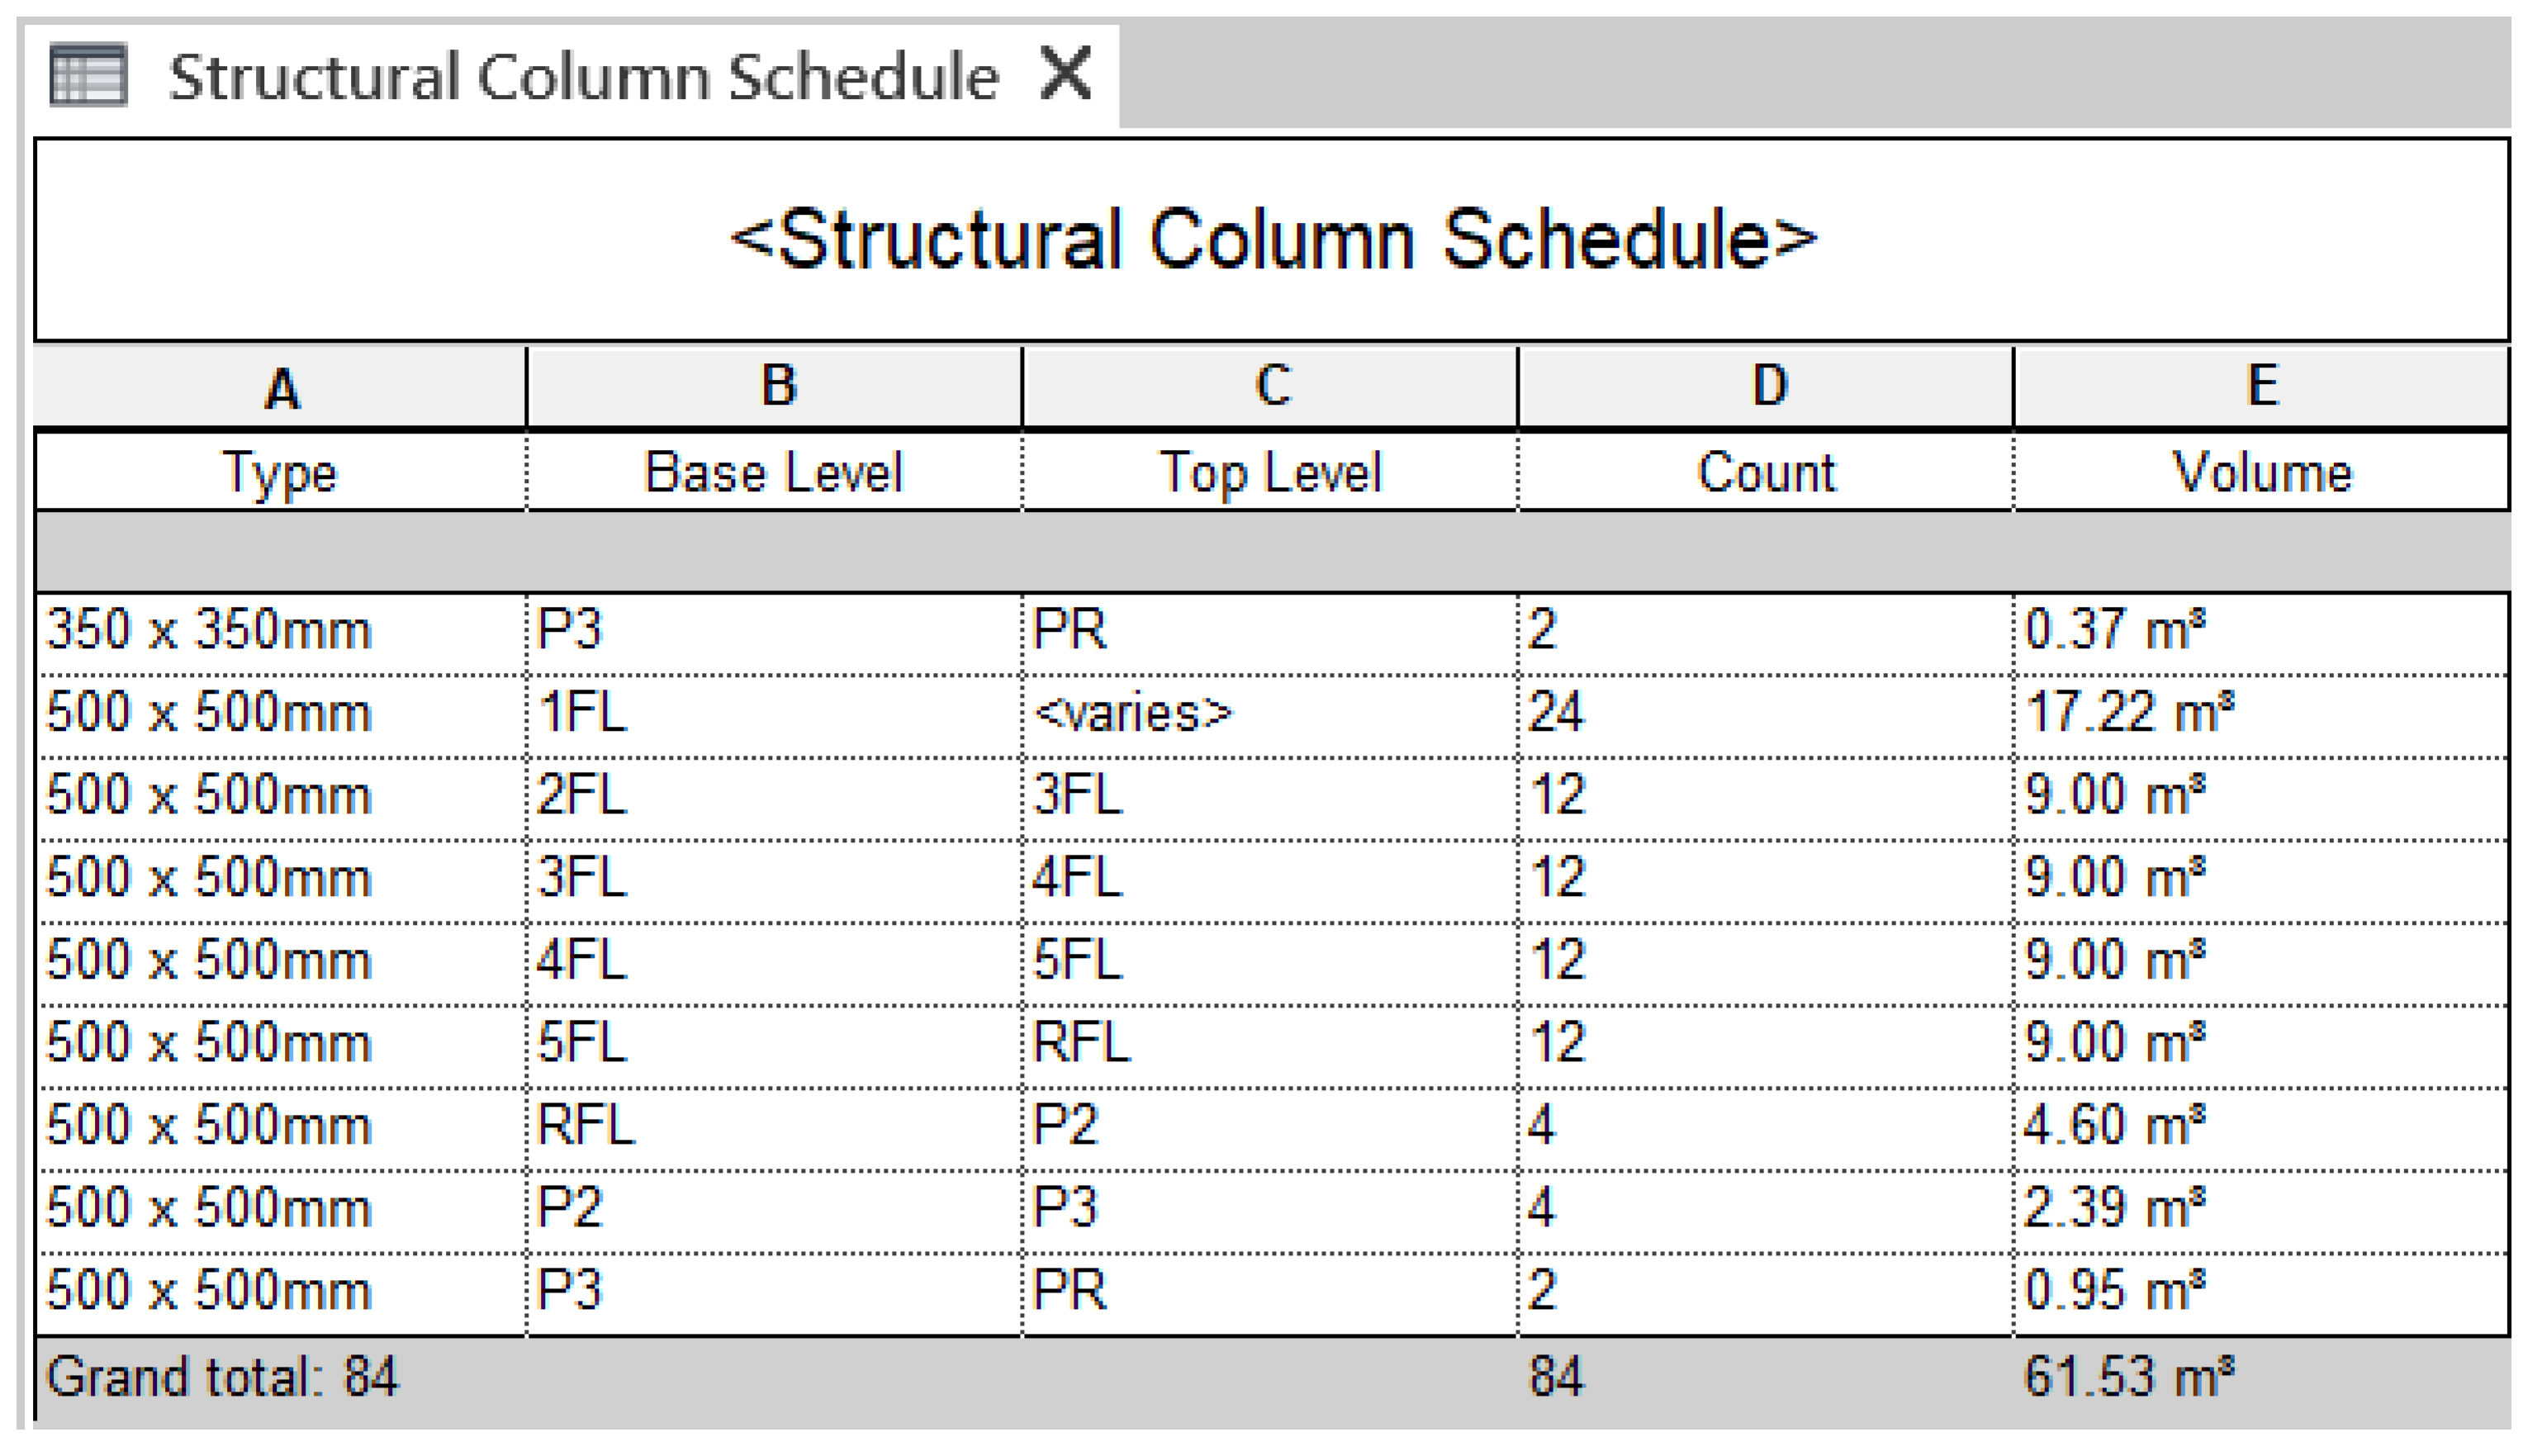Close the Structural Column Schedule tab
Image resolution: width=2528 pixels, height=1456 pixels.
coord(1065,73)
